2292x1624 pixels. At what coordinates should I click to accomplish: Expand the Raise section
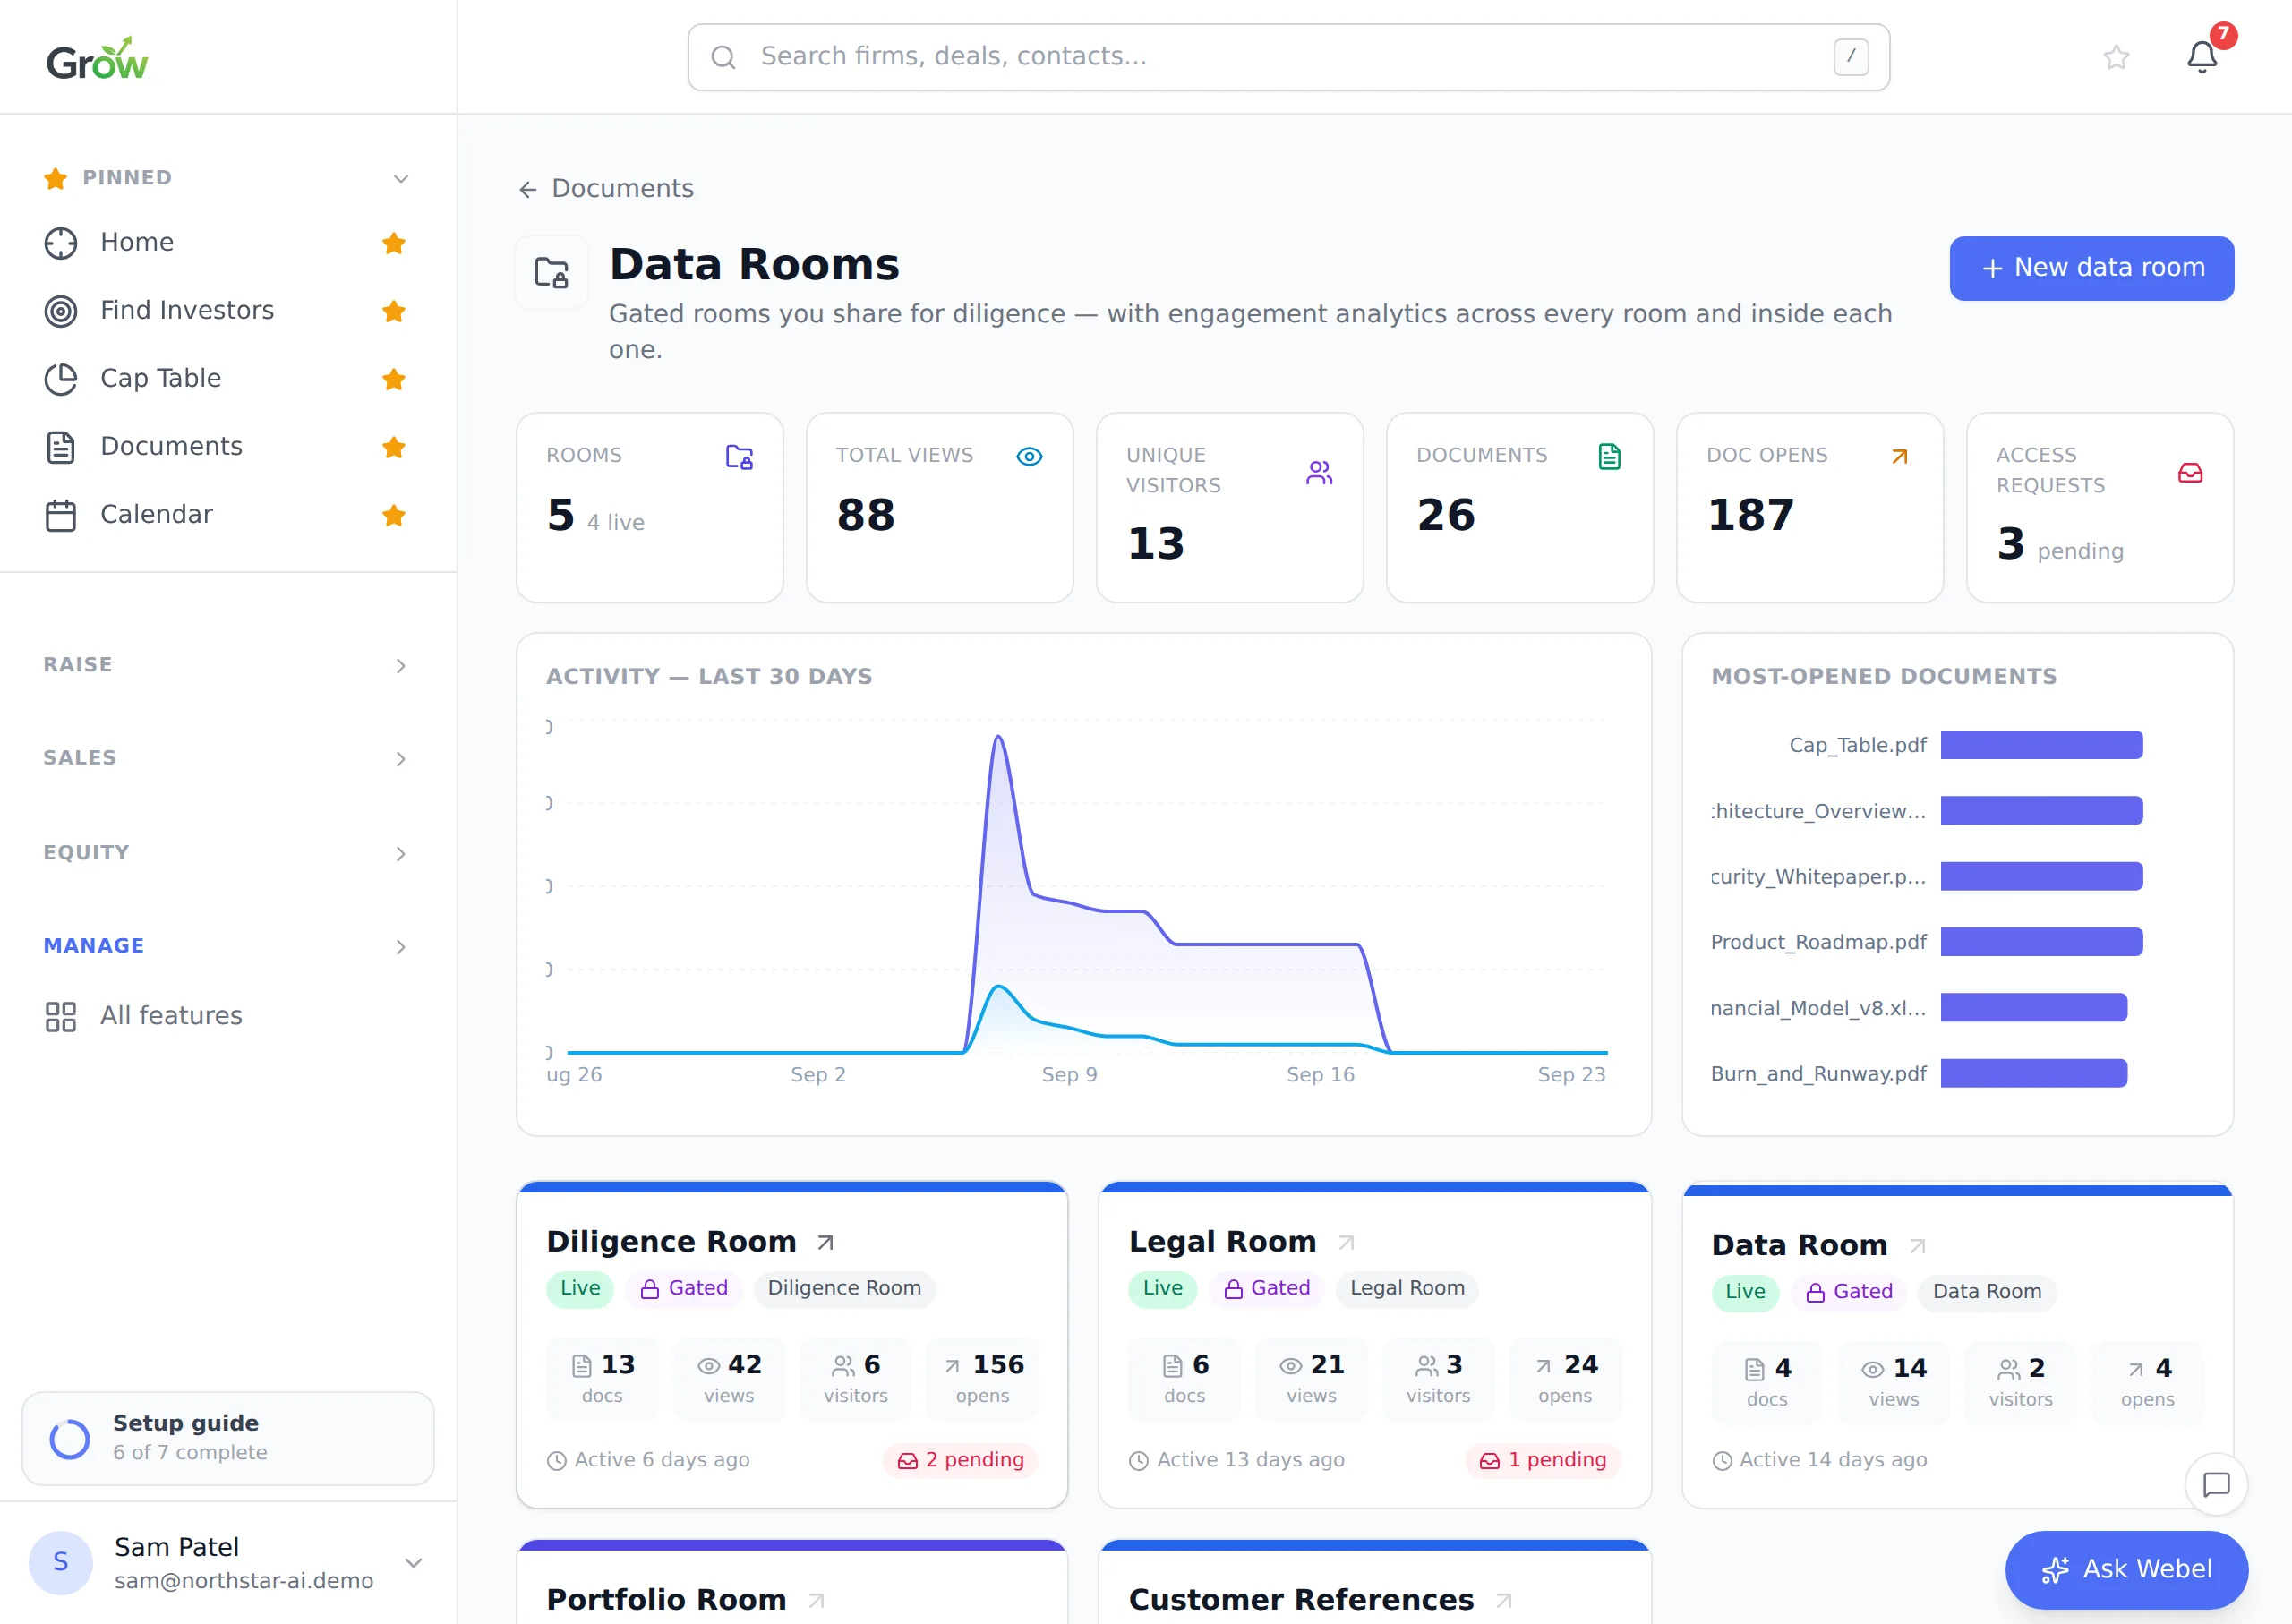click(x=401, y=666)
